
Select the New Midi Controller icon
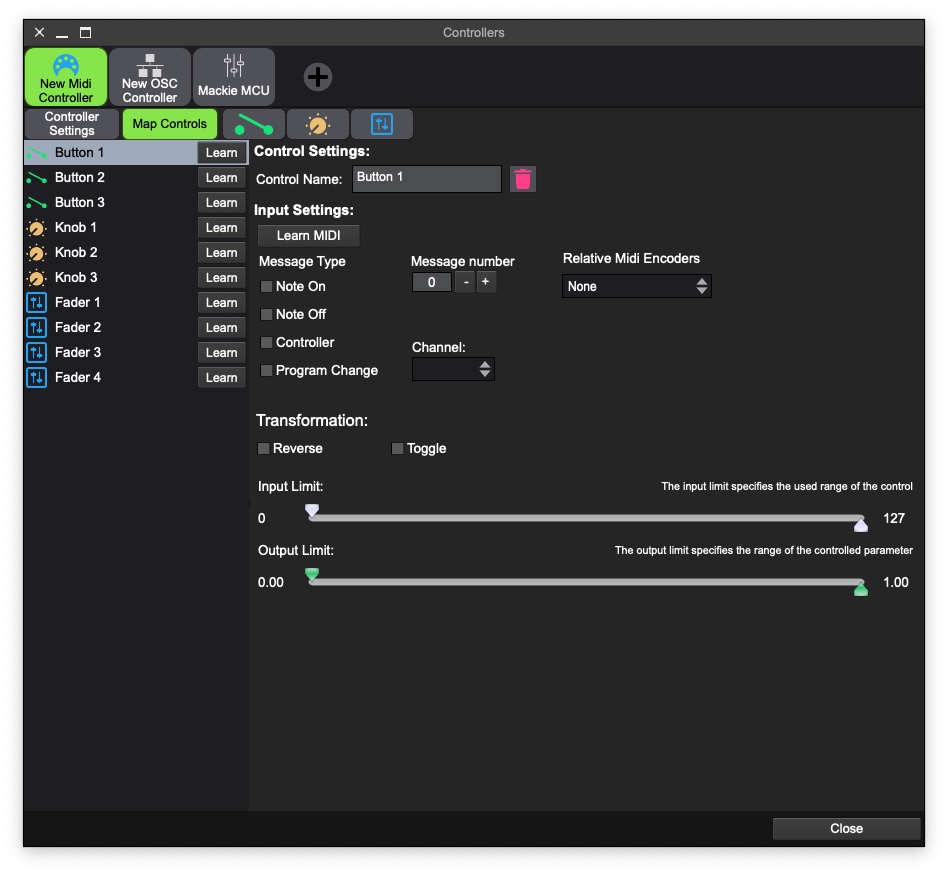(x=64, y=76)
